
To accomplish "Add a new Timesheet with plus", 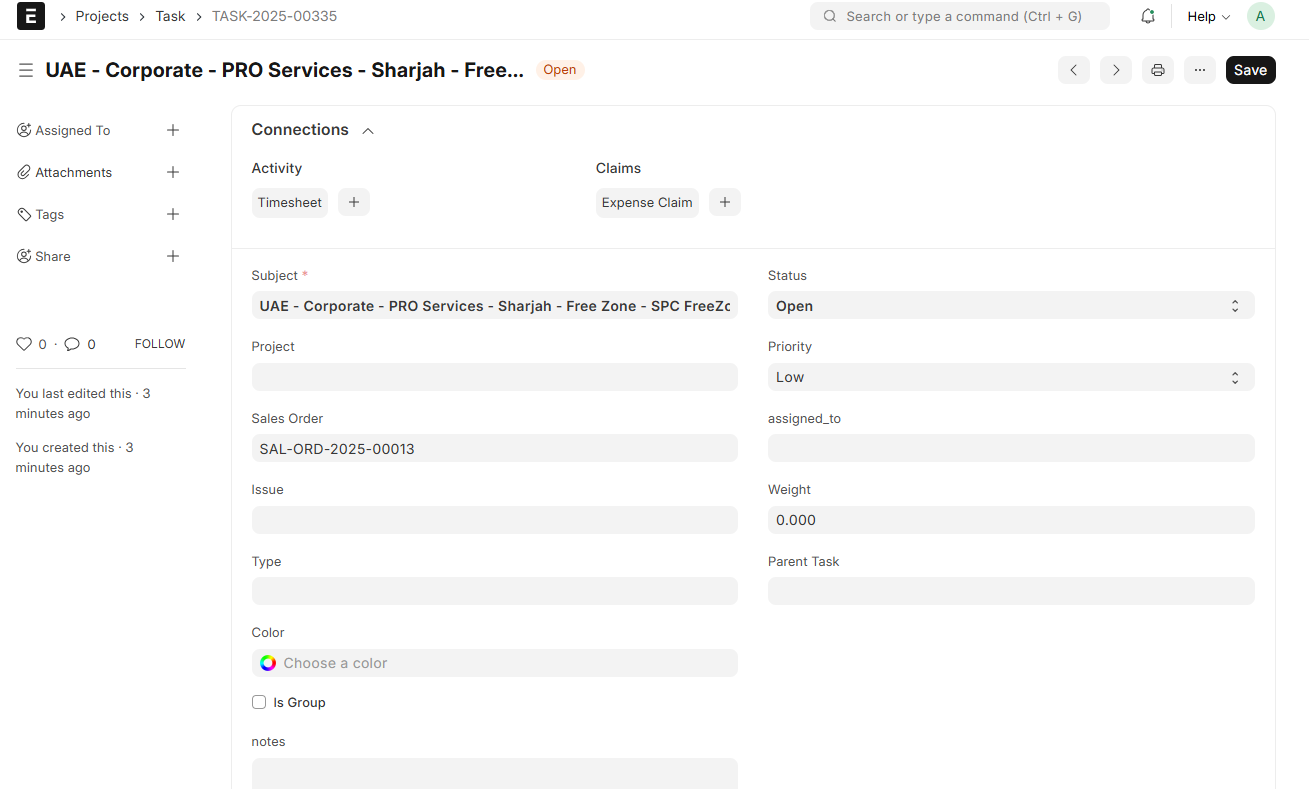I will coord(353,202).
